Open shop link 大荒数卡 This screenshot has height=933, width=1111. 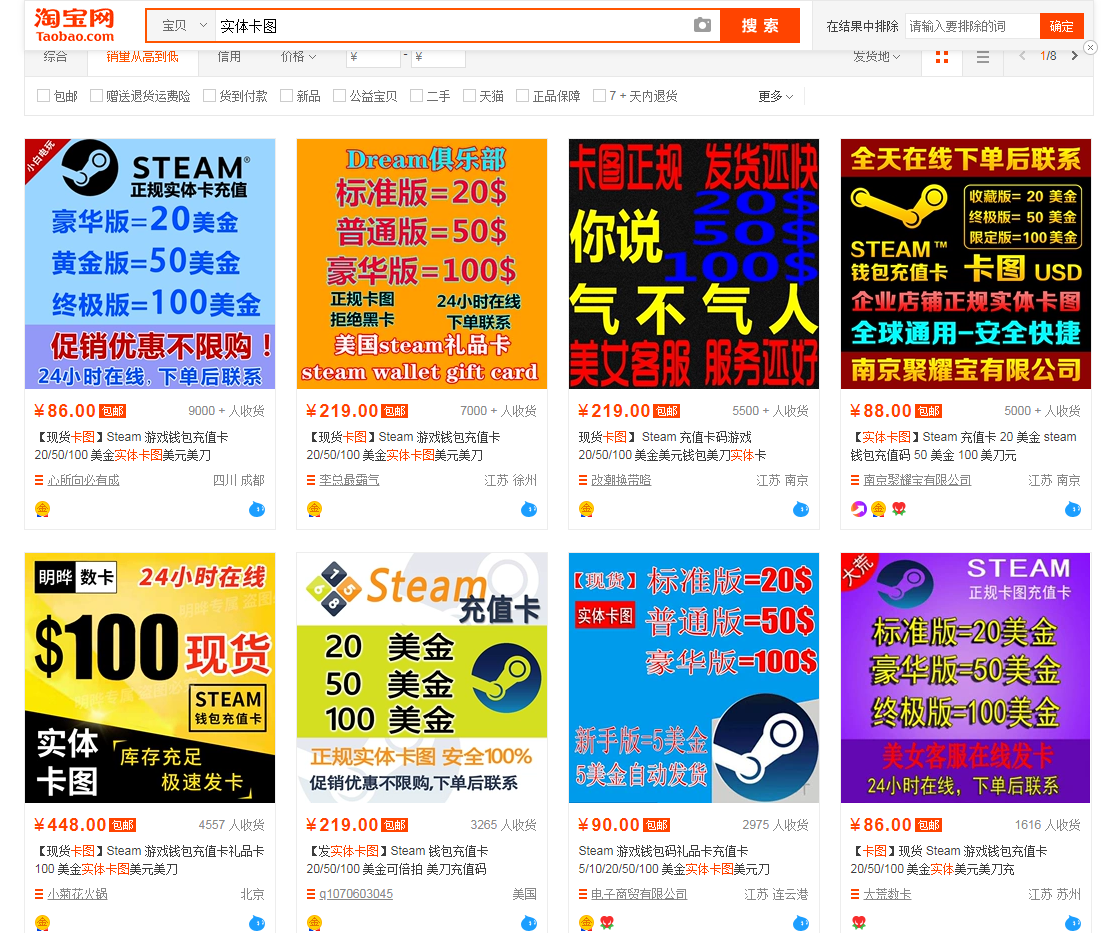click(x=887, y=894)
